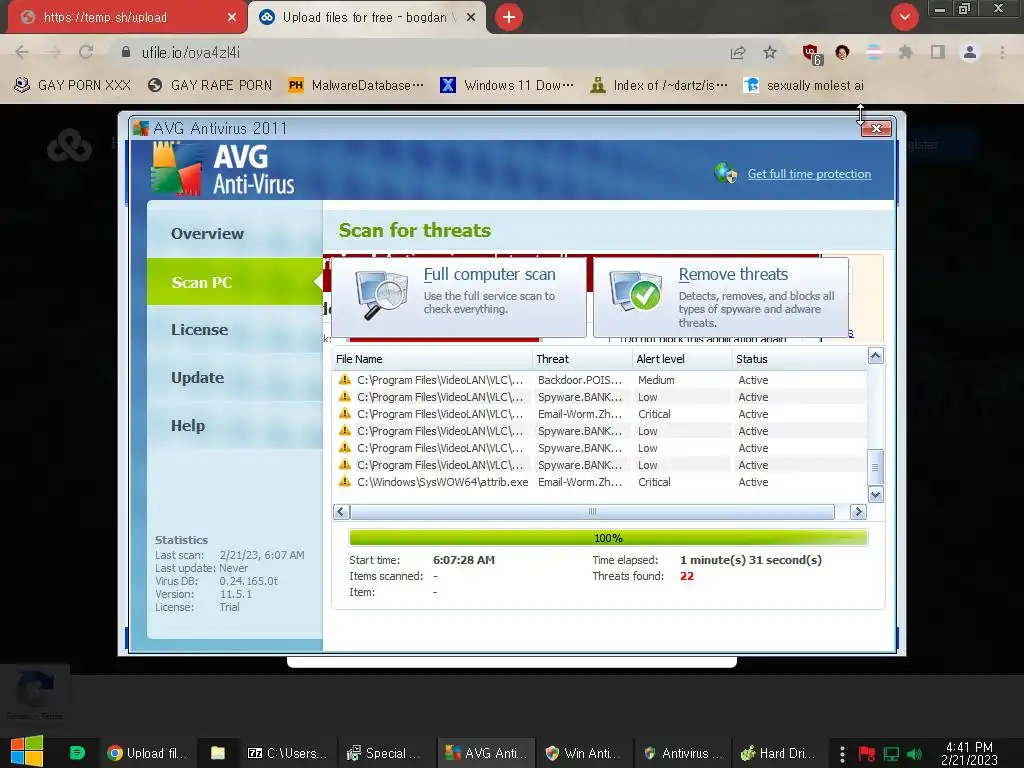Viewport: 1024px width, 768px height.
Task: Click the Remove threats button
Action: click(721, 297)
